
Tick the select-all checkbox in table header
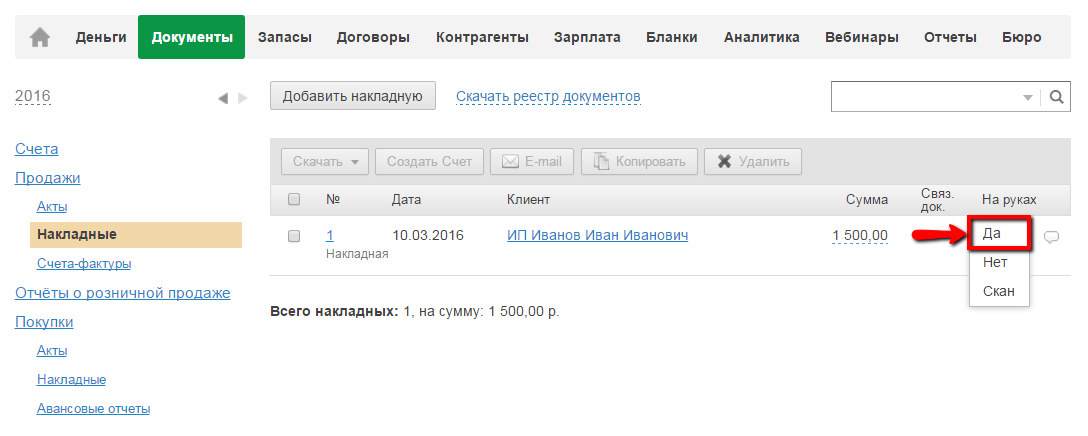(x=294, y=199)
